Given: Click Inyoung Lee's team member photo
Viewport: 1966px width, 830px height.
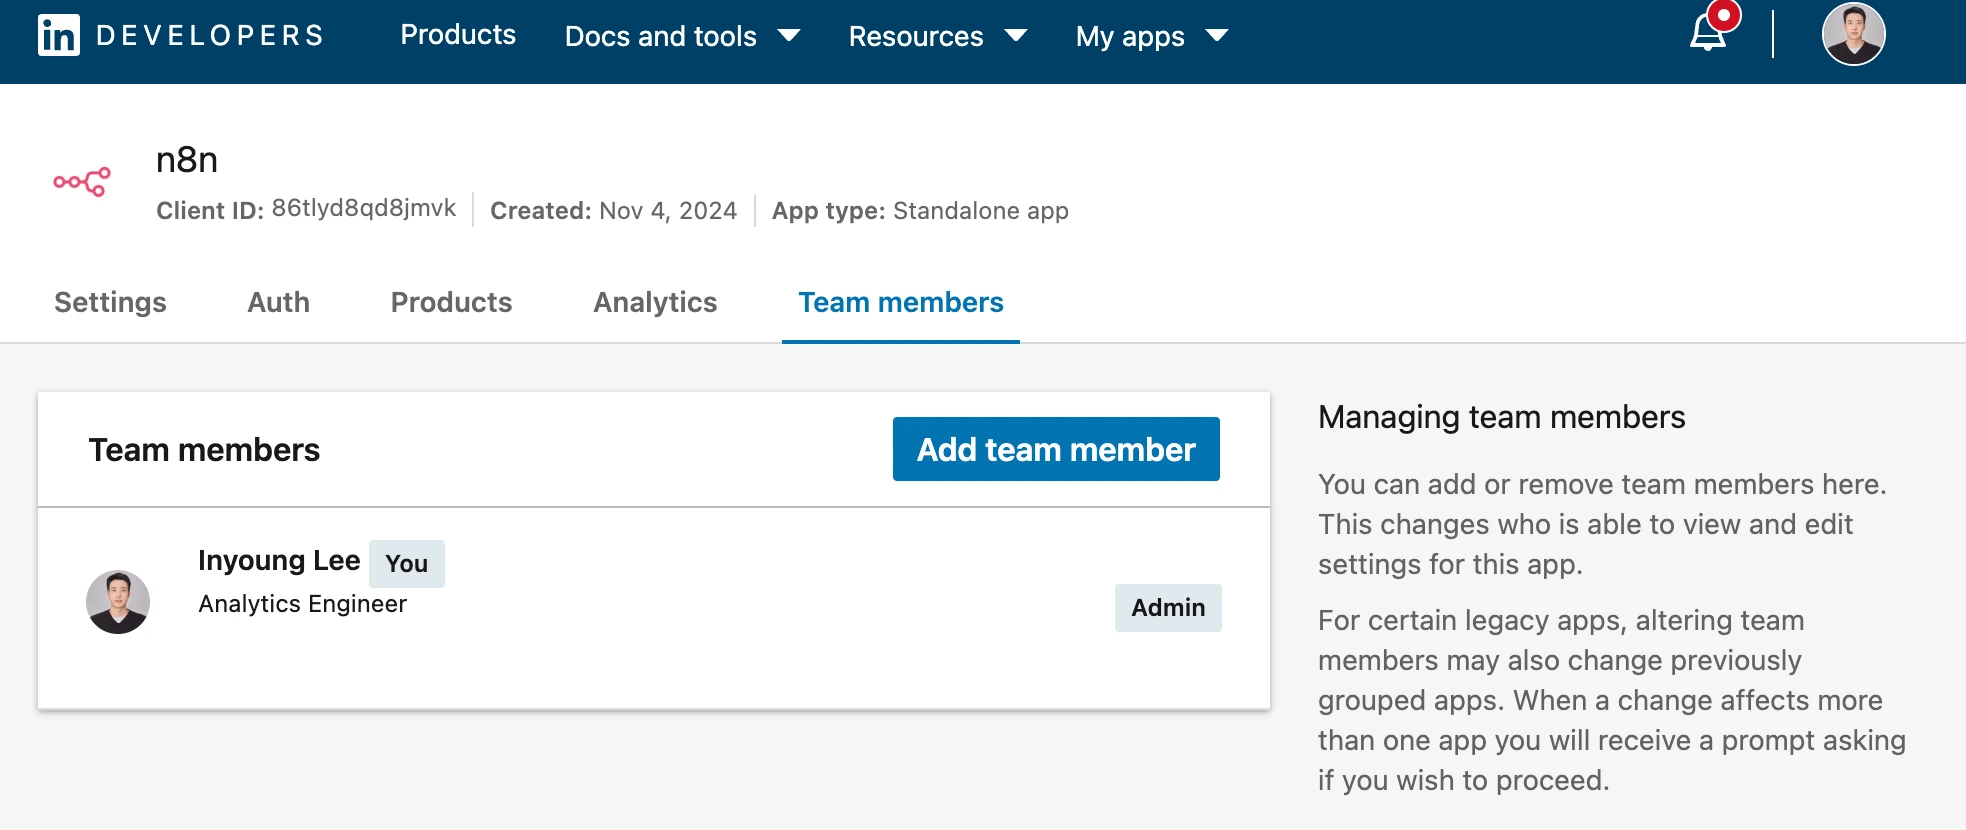Looking at the screenshot, I should pyautogui.click(x=118, y=602).
